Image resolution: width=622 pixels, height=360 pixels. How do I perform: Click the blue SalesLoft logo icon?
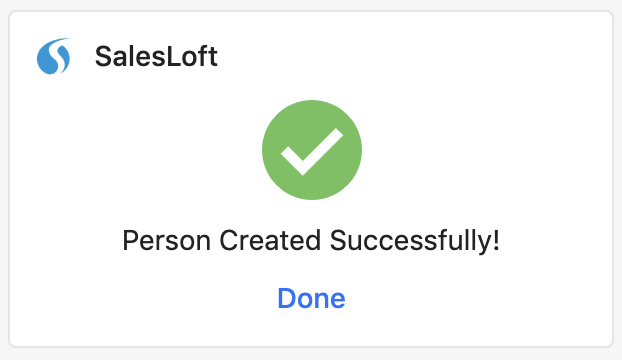click(54, 56)
